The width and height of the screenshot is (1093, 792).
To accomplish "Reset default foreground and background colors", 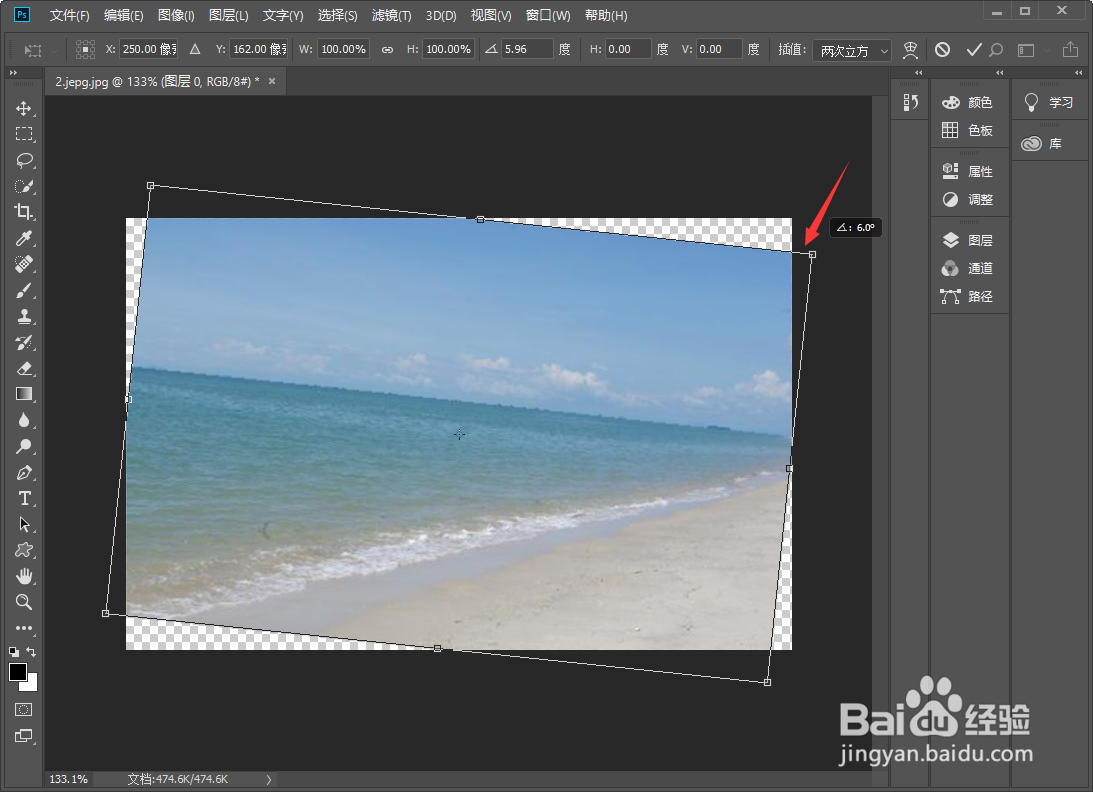I will point(14,653).
